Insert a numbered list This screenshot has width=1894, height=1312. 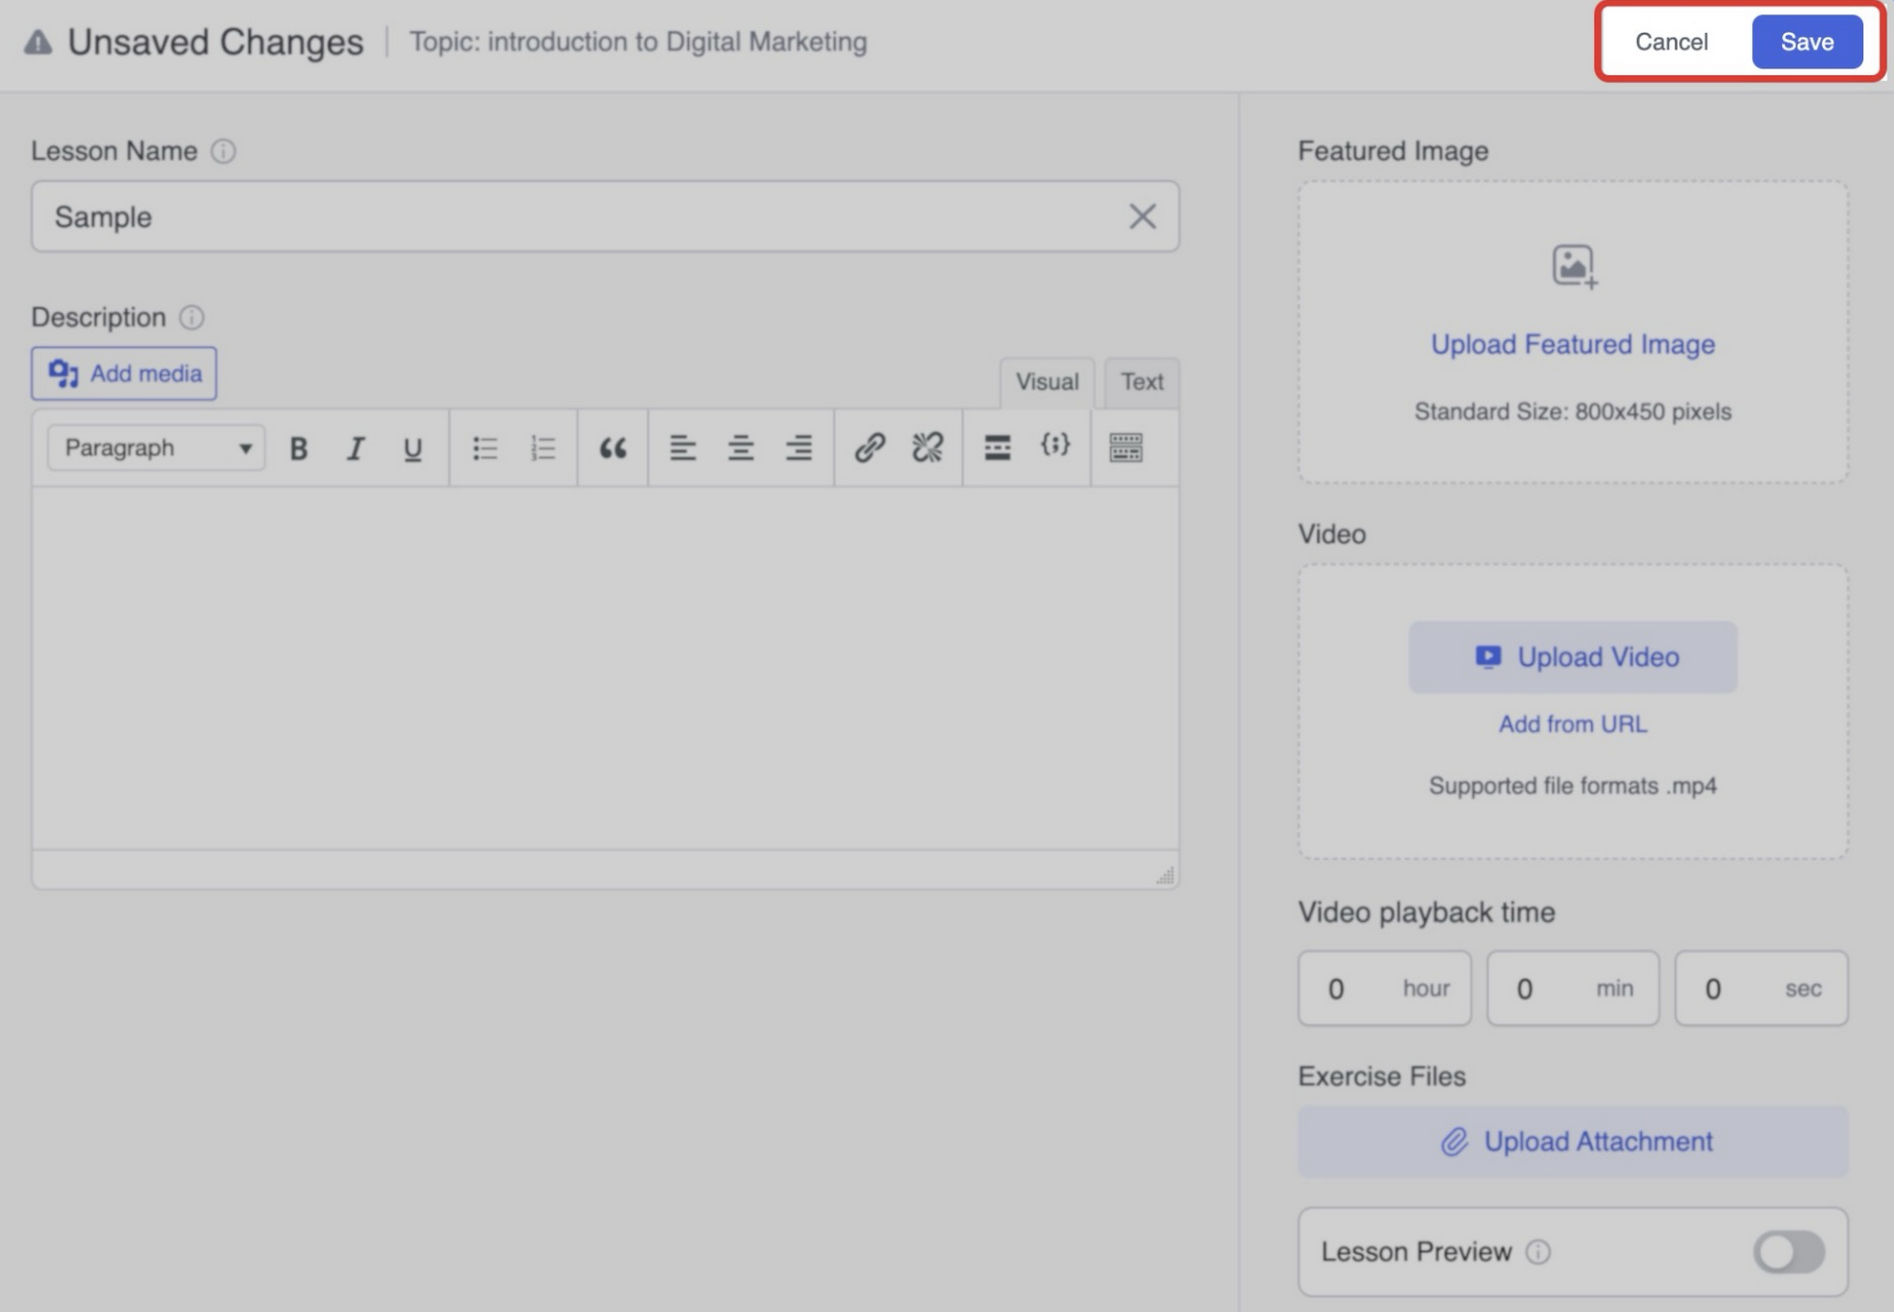point(542,448)
